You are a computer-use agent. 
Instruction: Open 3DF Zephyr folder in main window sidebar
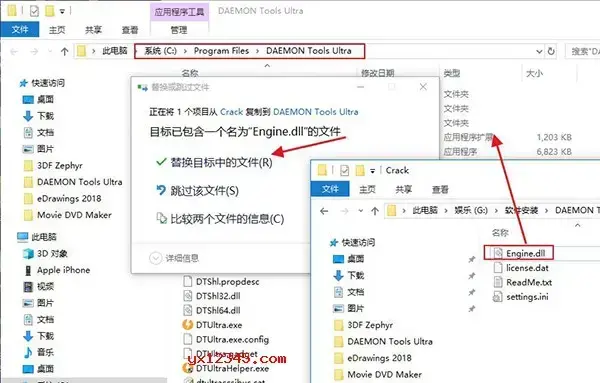point(53,165)
